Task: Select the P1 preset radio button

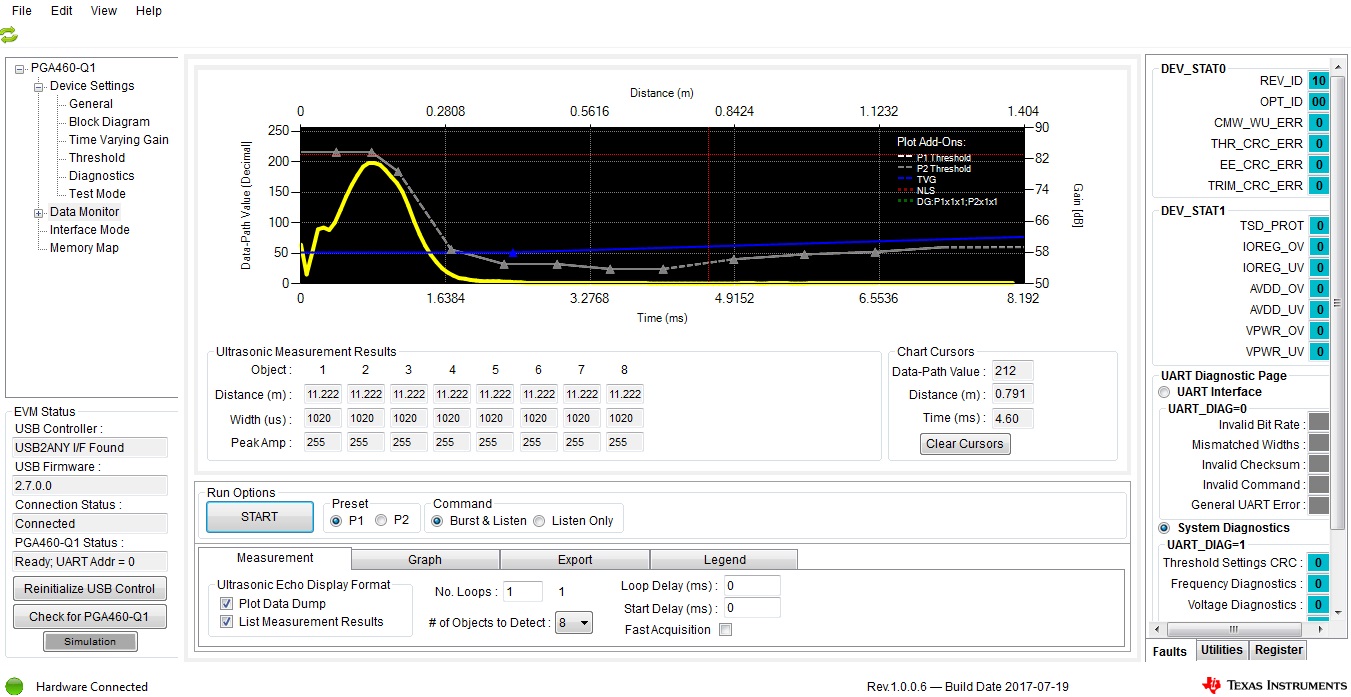Action: coord(336,520)
